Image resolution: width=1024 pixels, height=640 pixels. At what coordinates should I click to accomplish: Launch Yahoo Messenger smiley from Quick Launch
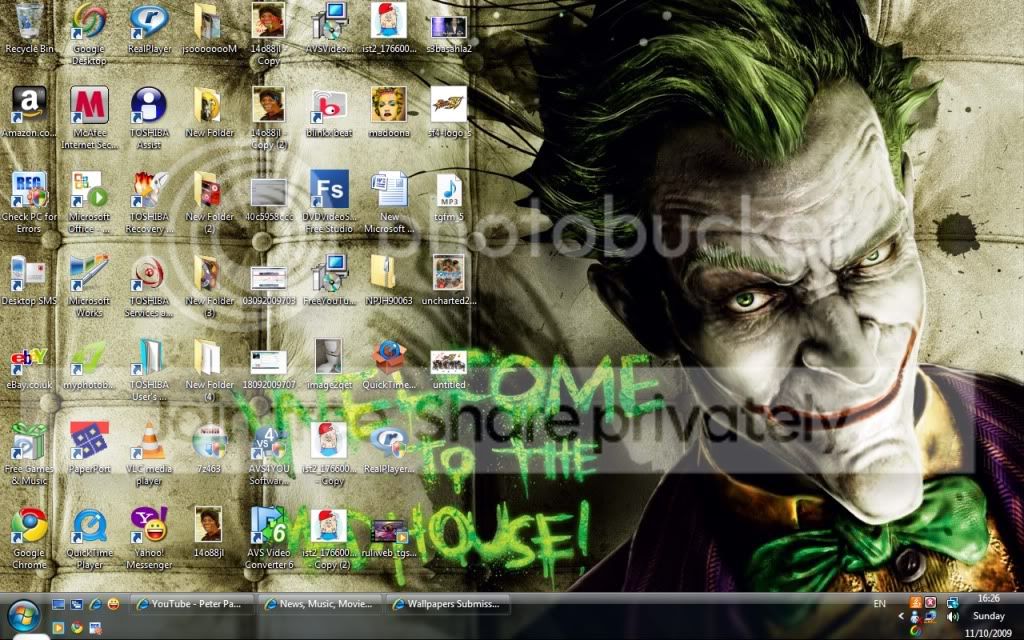(x=114, y=604)
